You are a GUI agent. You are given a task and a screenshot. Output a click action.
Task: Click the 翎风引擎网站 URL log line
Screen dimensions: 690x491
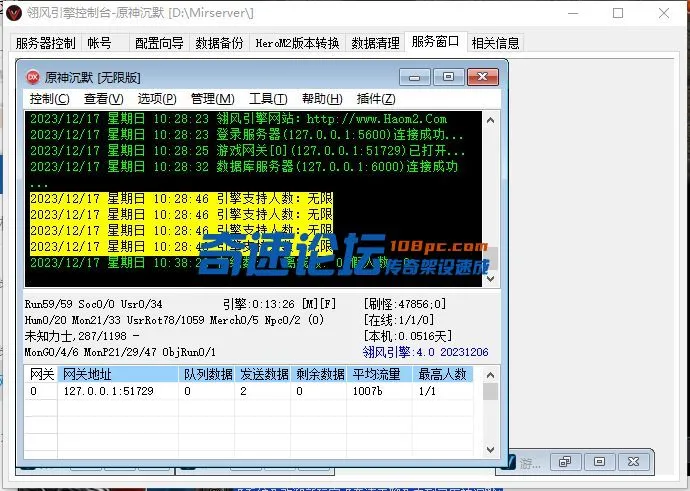click(239, 119)
